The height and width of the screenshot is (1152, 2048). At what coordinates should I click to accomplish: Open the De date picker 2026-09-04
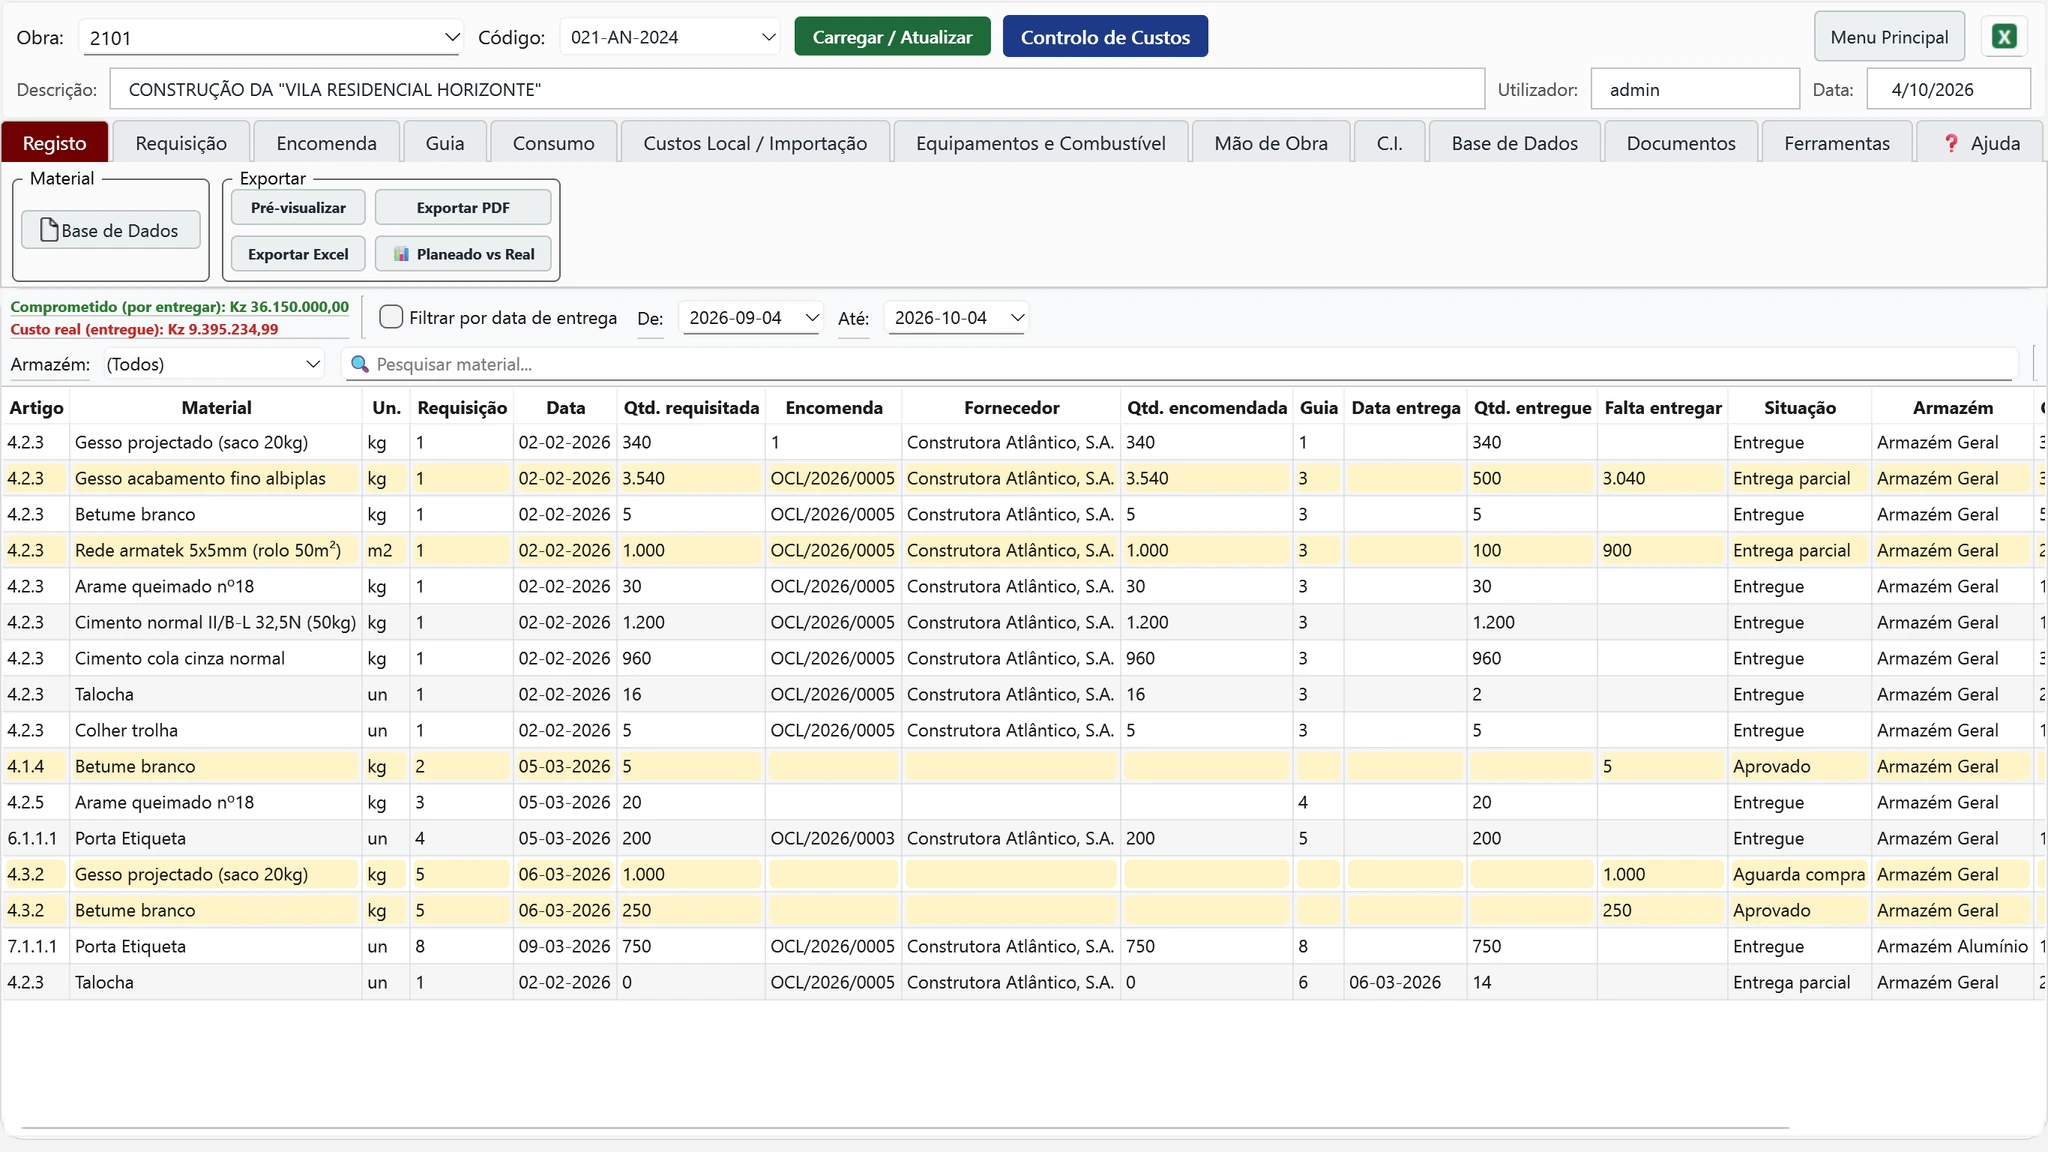pos(752,318)
